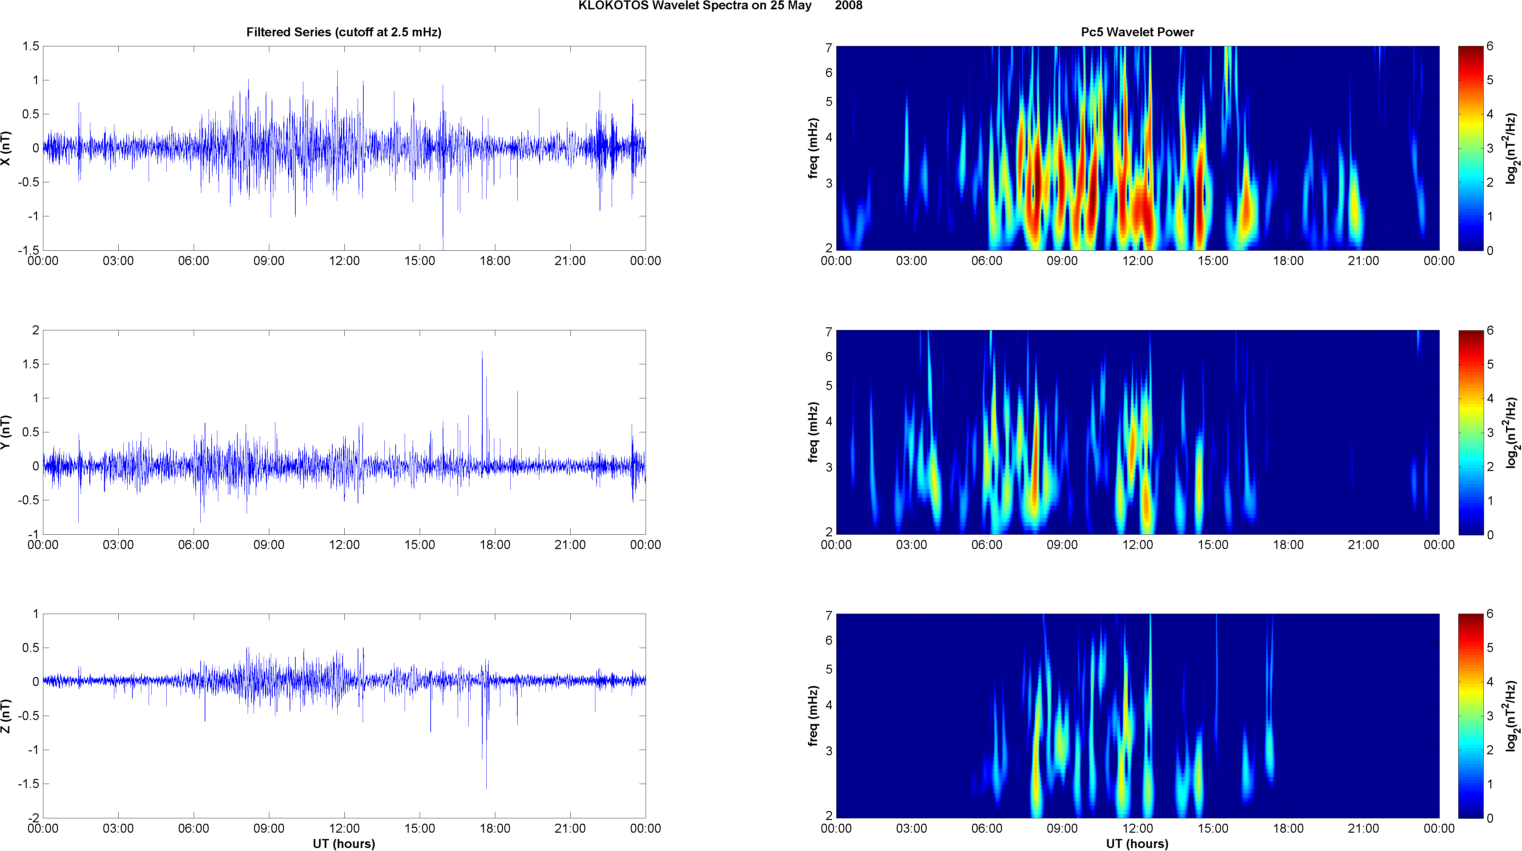
Task: Click the X component wavelet power spectrogram
Action: pos(1137,148)
